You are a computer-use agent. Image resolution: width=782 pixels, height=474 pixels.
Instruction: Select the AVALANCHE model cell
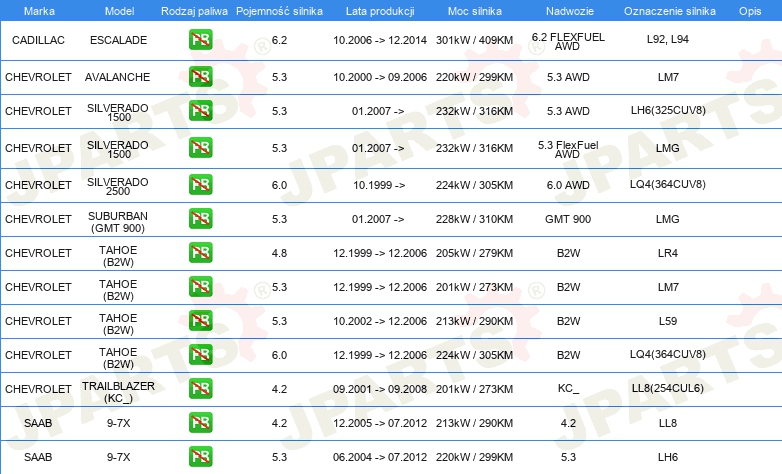coord(117,77)
